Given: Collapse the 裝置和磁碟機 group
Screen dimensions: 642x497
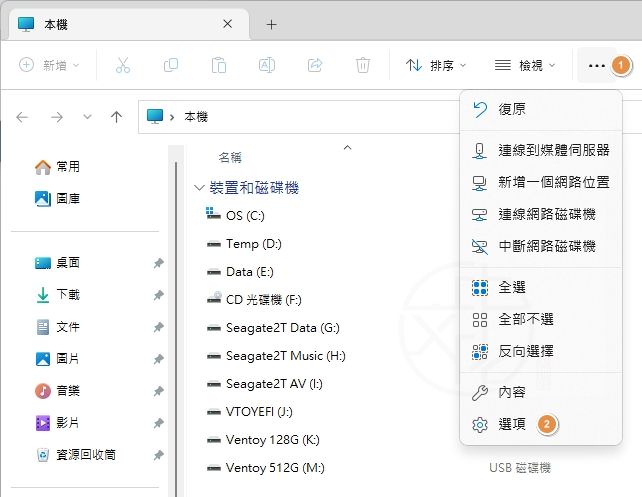Looking at the screenshot, I should pyautogui.click(x=199, y=188).
